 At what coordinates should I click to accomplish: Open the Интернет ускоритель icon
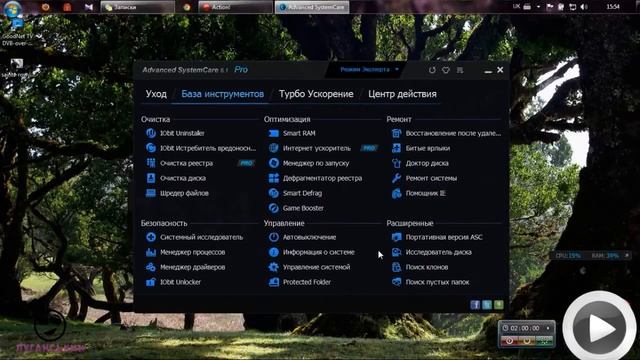pos(273,148)
